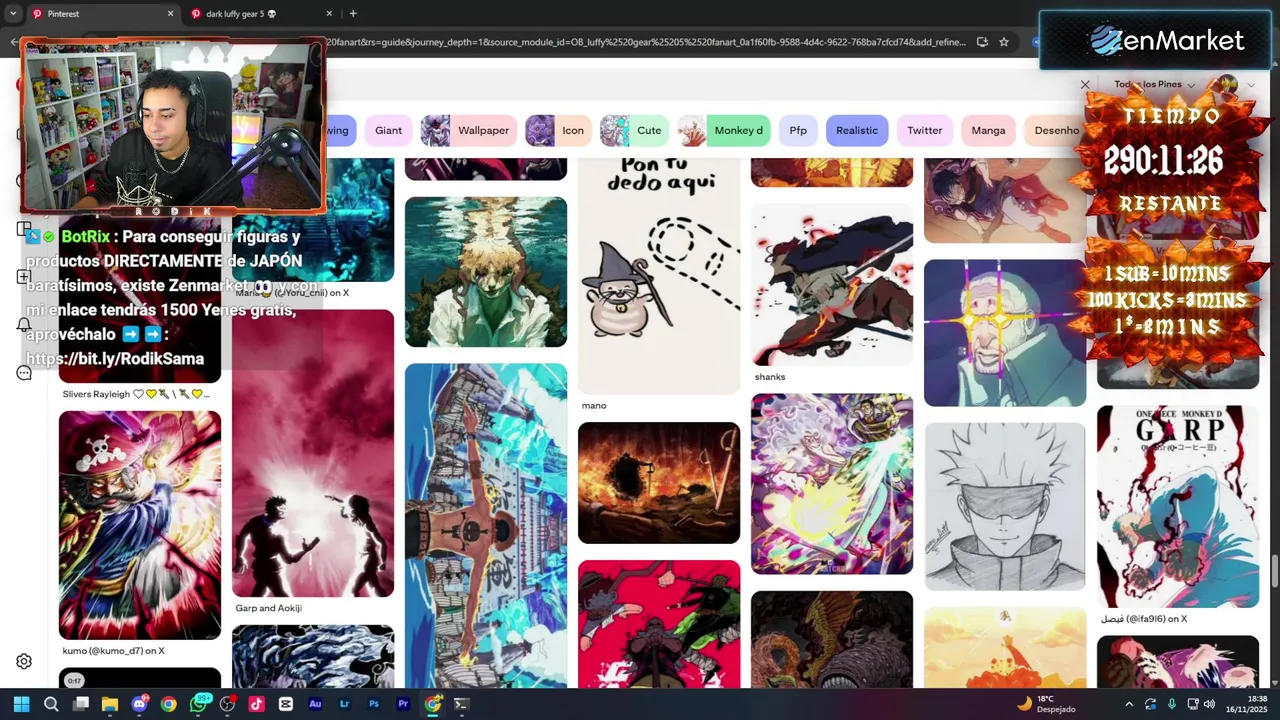Image resolution: width=1280 pixels, height=720 pixels.
Task: Bookmark this page with the star icon
Action: 1004,42
